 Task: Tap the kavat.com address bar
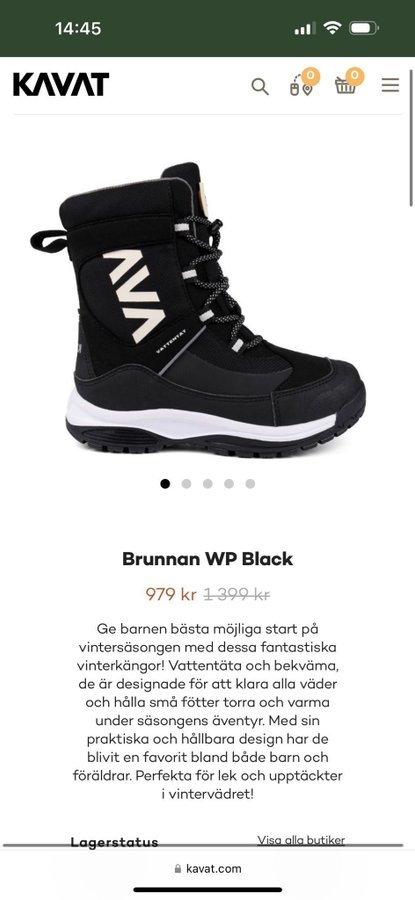pyautogui.click(x=207, y=868)
